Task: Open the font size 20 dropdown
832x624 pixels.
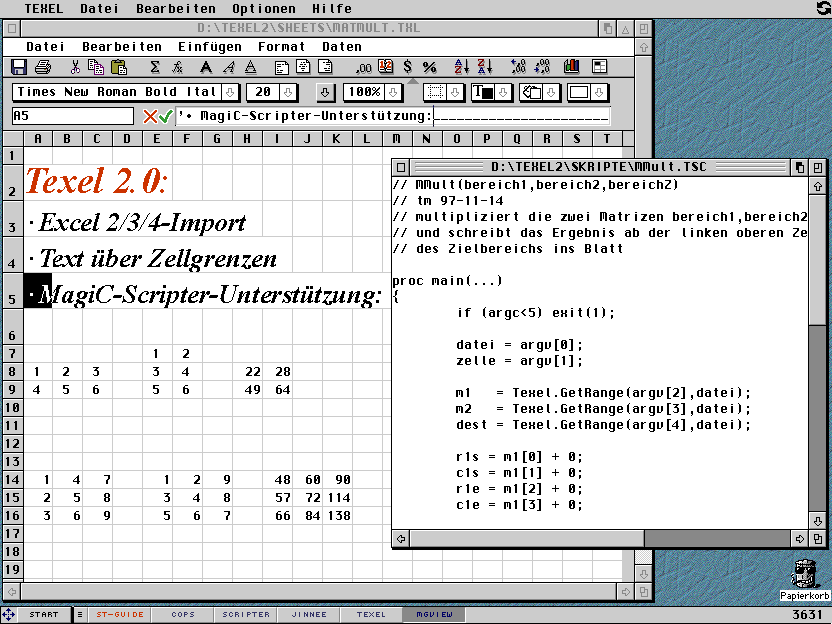Action: click(288, 92)
